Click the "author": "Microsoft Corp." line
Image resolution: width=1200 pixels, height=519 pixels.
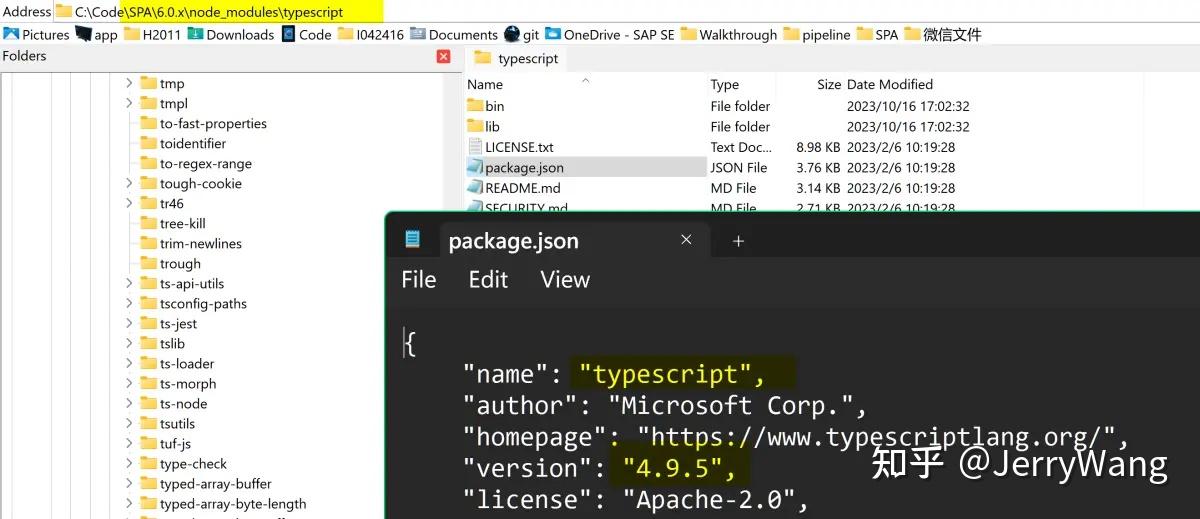pos(664,405)
